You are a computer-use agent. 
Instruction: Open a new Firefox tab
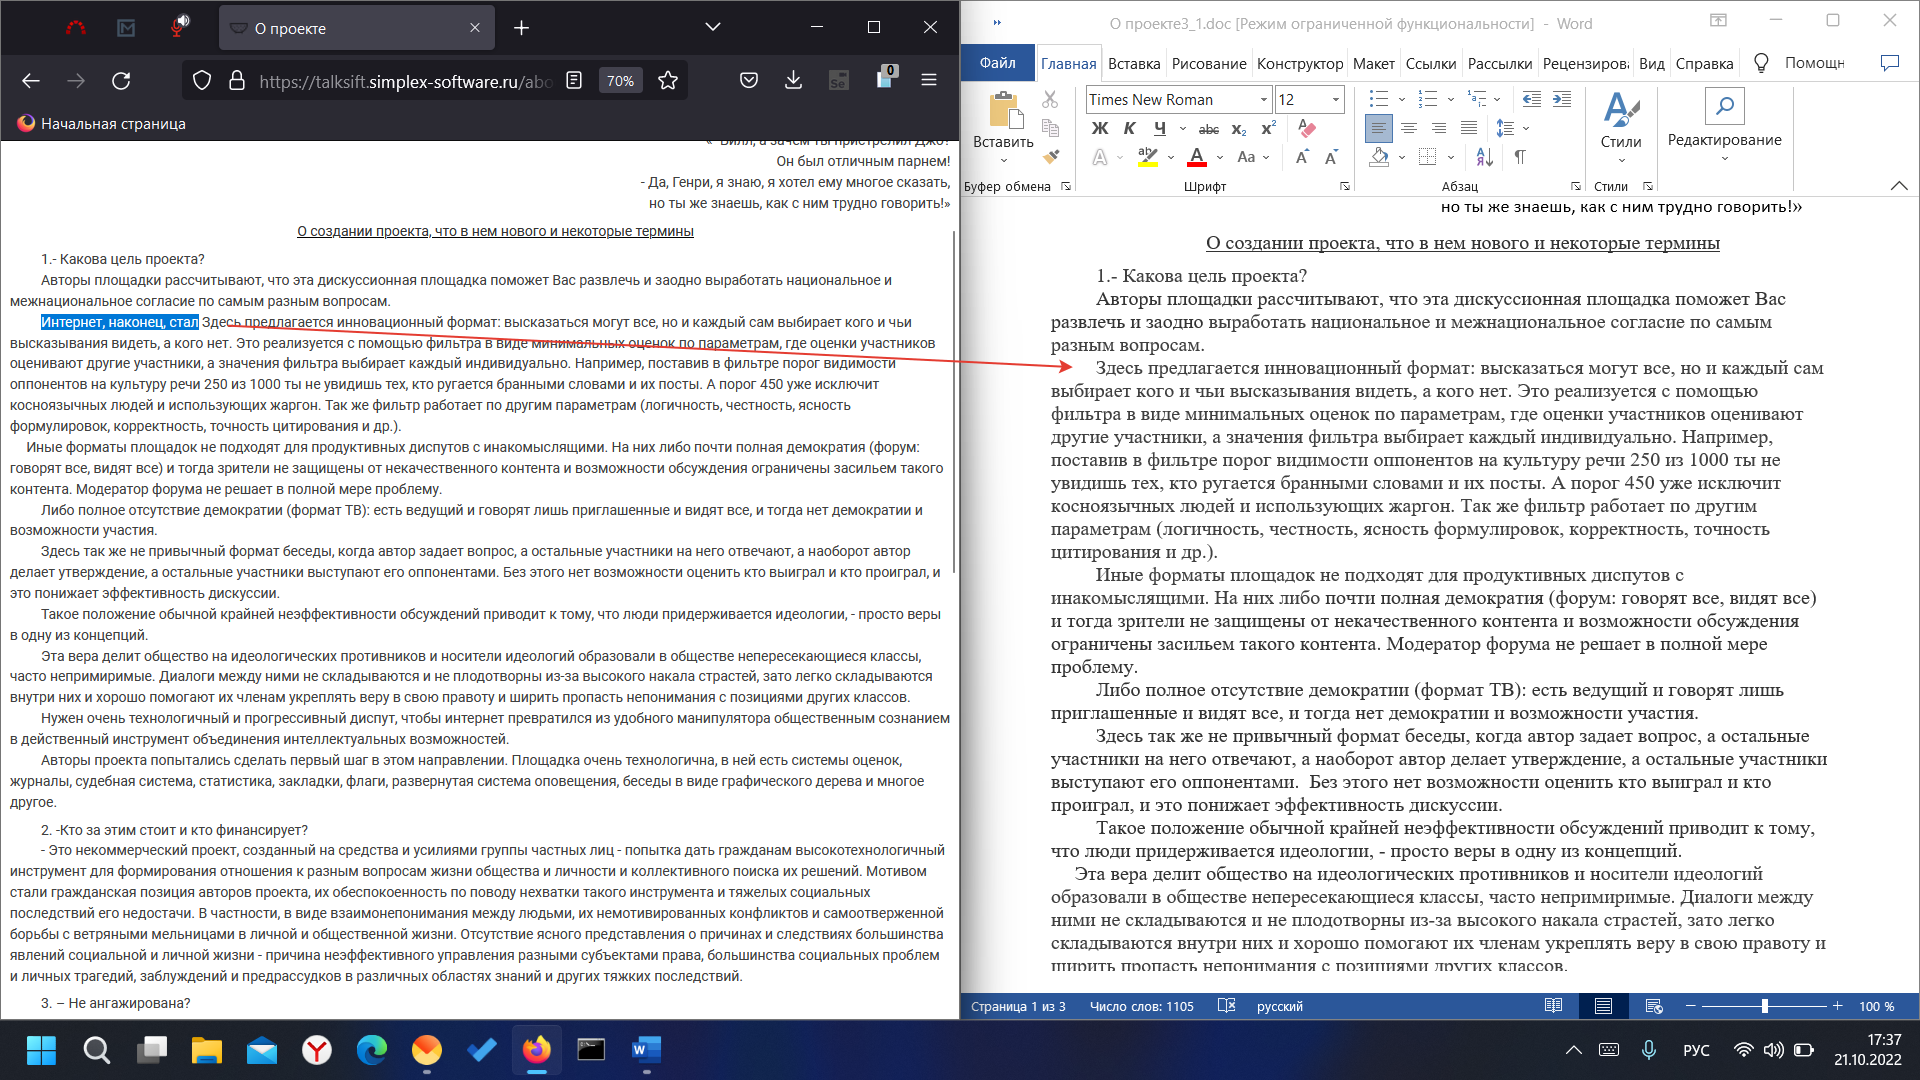click(521, 28)
